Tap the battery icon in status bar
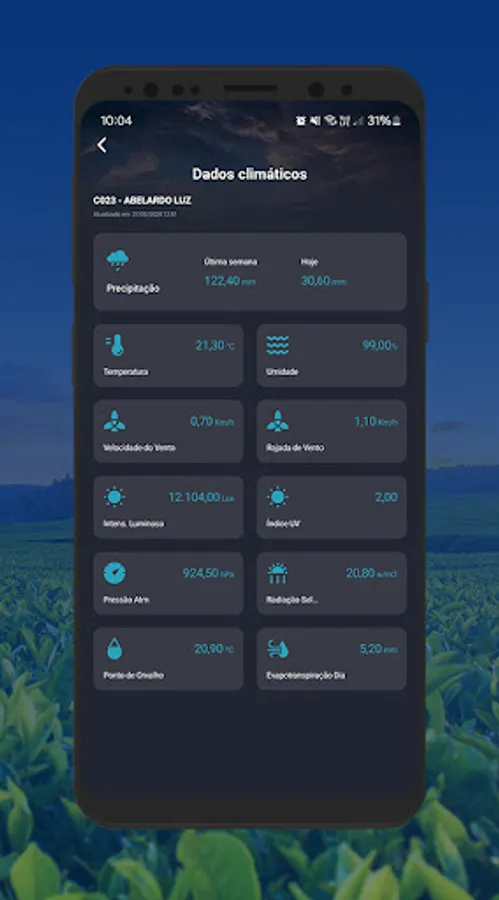The width and height of the screenshot is (499, 900). coord(396,121)
